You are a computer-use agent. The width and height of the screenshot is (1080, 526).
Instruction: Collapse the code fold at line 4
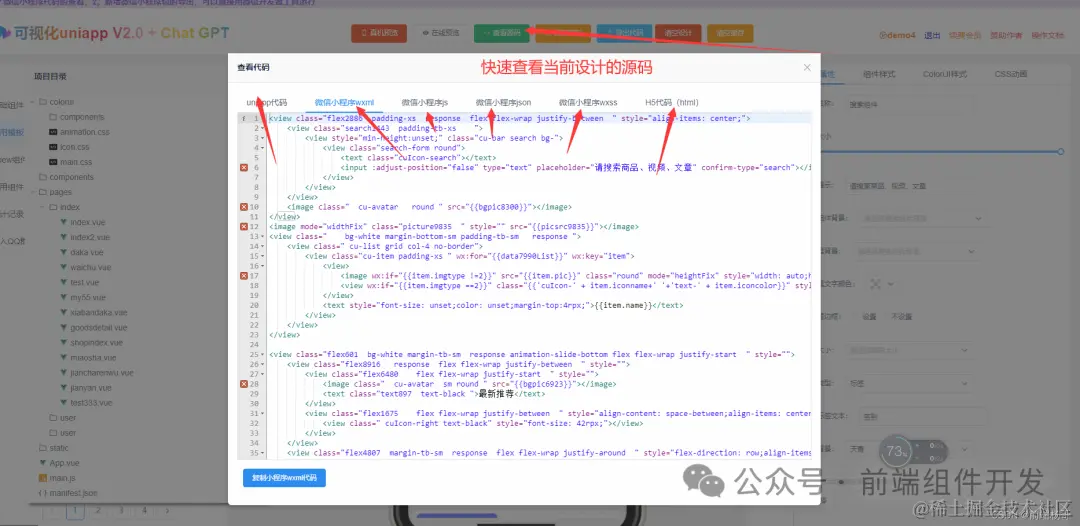(262, 148)
